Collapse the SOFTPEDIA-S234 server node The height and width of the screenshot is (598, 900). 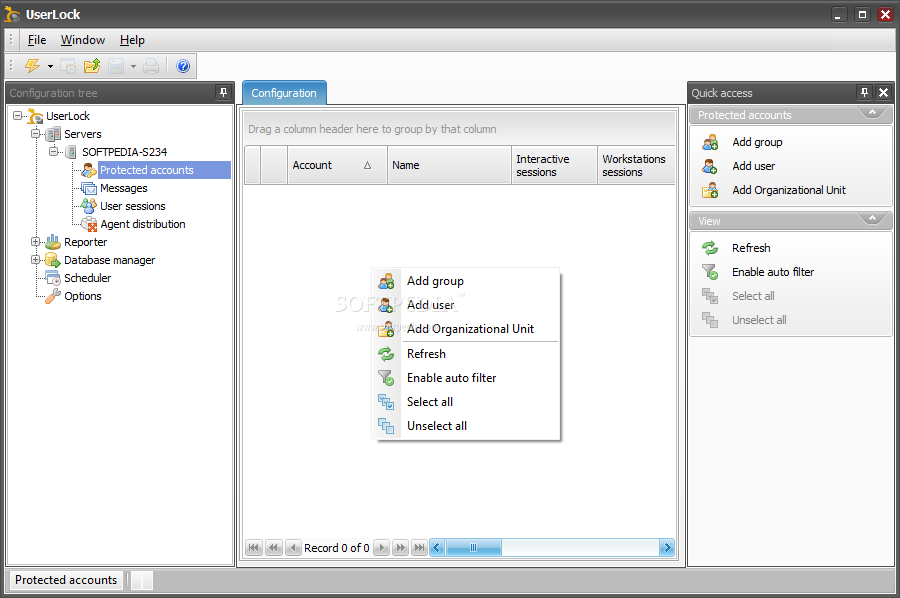pyautogui.click(x=53, y=152)
